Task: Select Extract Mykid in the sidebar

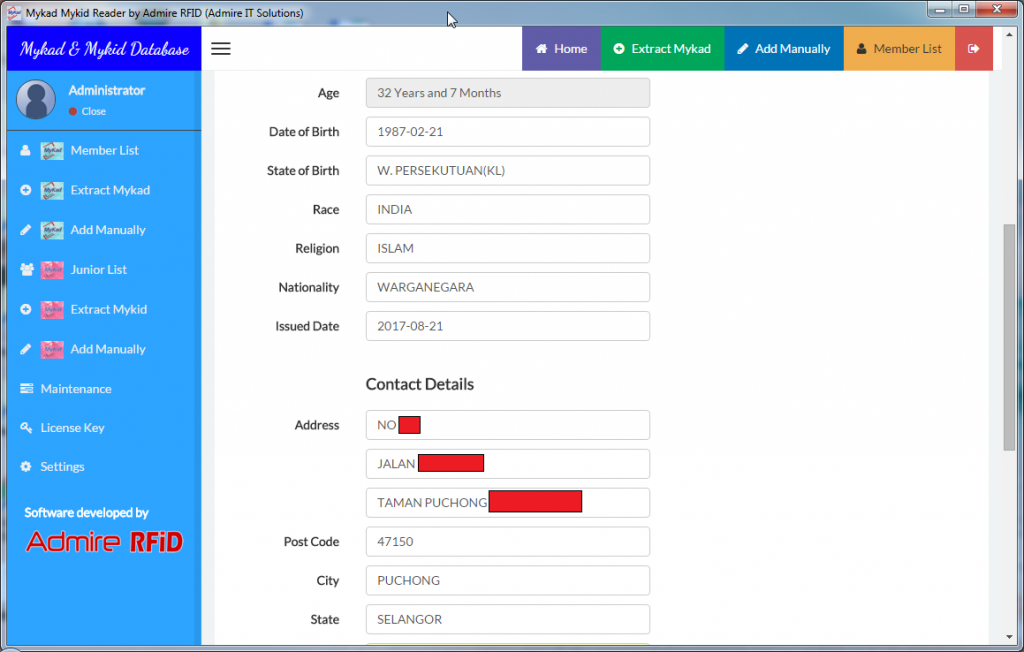Action: coord(108,310)
